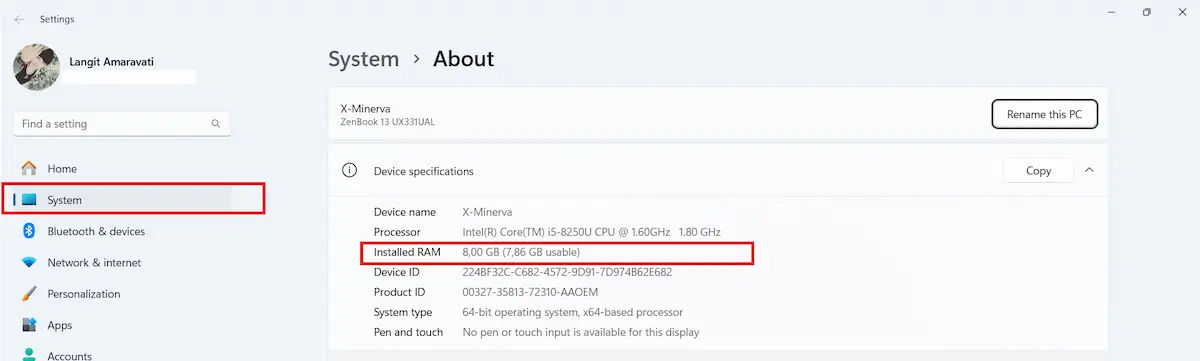The width and height of the screenshot is (1200, 361).
Task: Click the 64-bit operating system value
Action: click(573, 312)
